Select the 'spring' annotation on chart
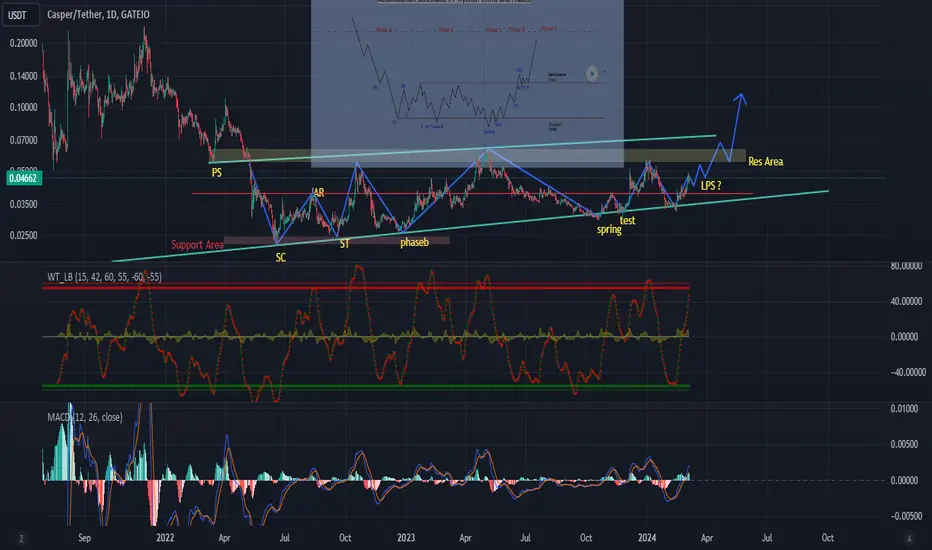The image size is (932, 550). 609,230
